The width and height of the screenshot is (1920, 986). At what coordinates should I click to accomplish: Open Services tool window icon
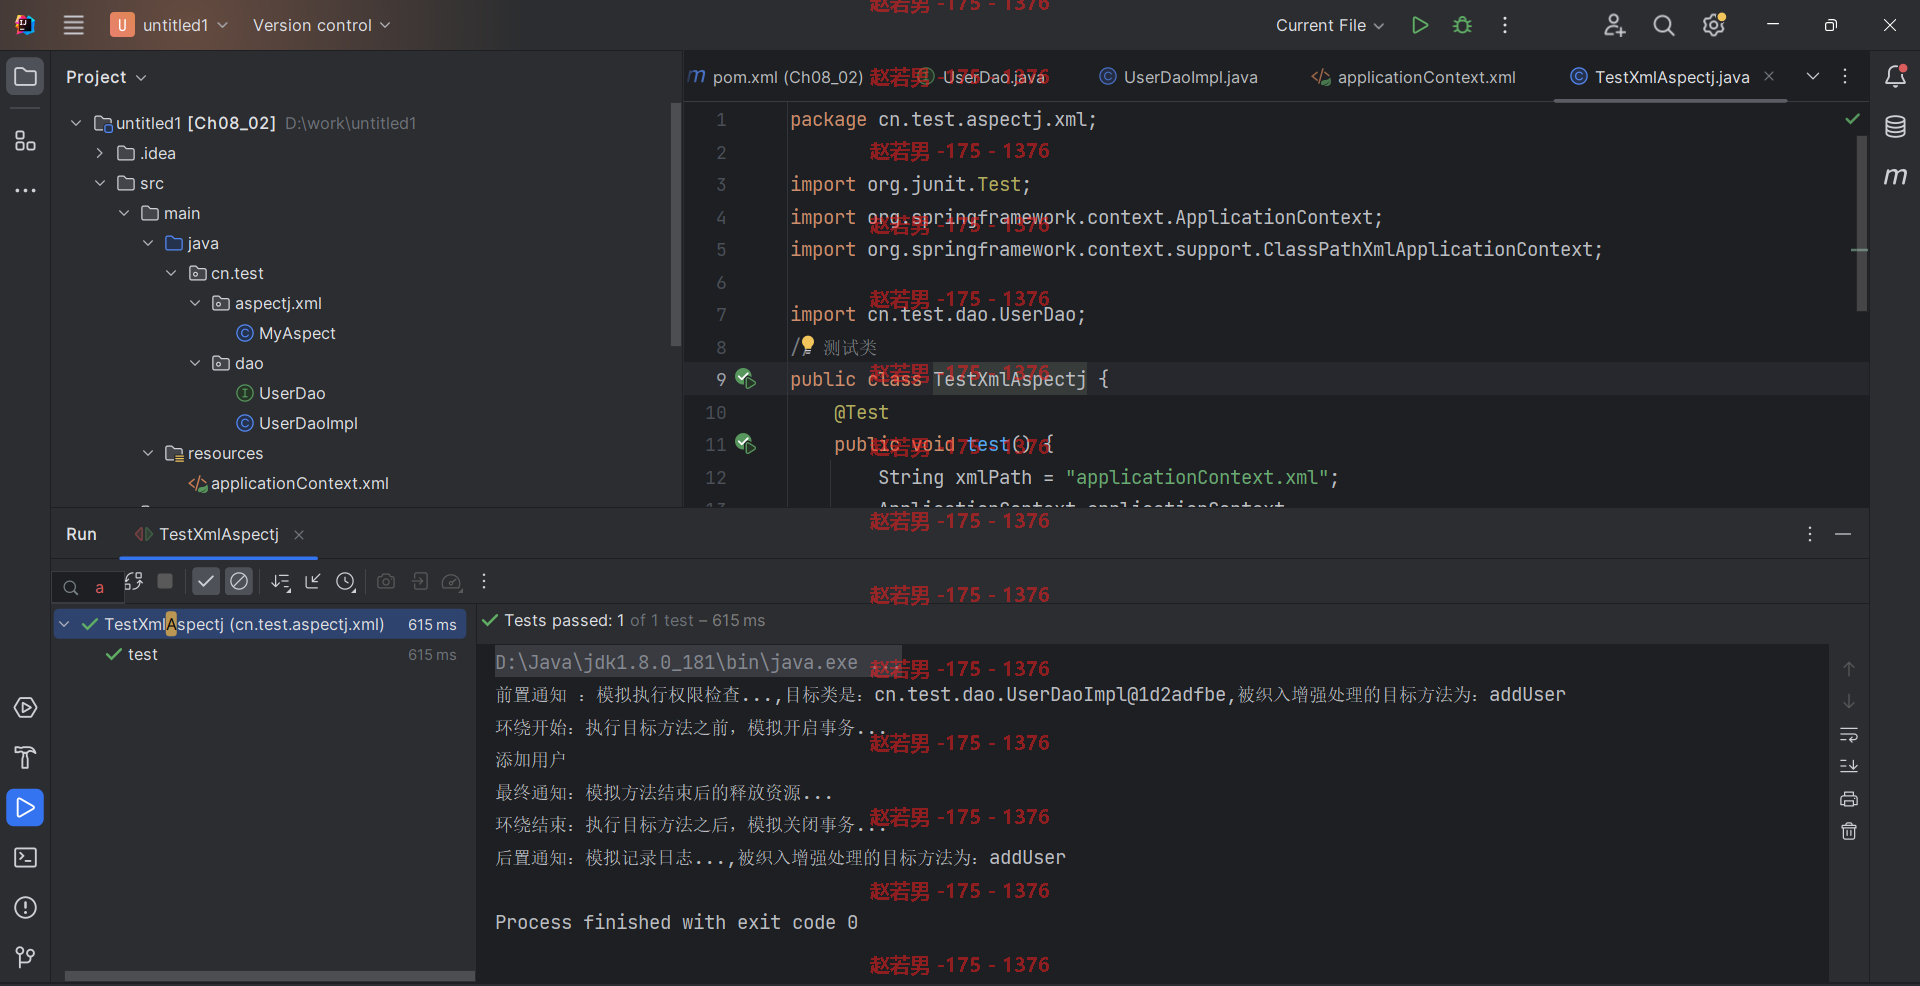click(x=25, y=708)
